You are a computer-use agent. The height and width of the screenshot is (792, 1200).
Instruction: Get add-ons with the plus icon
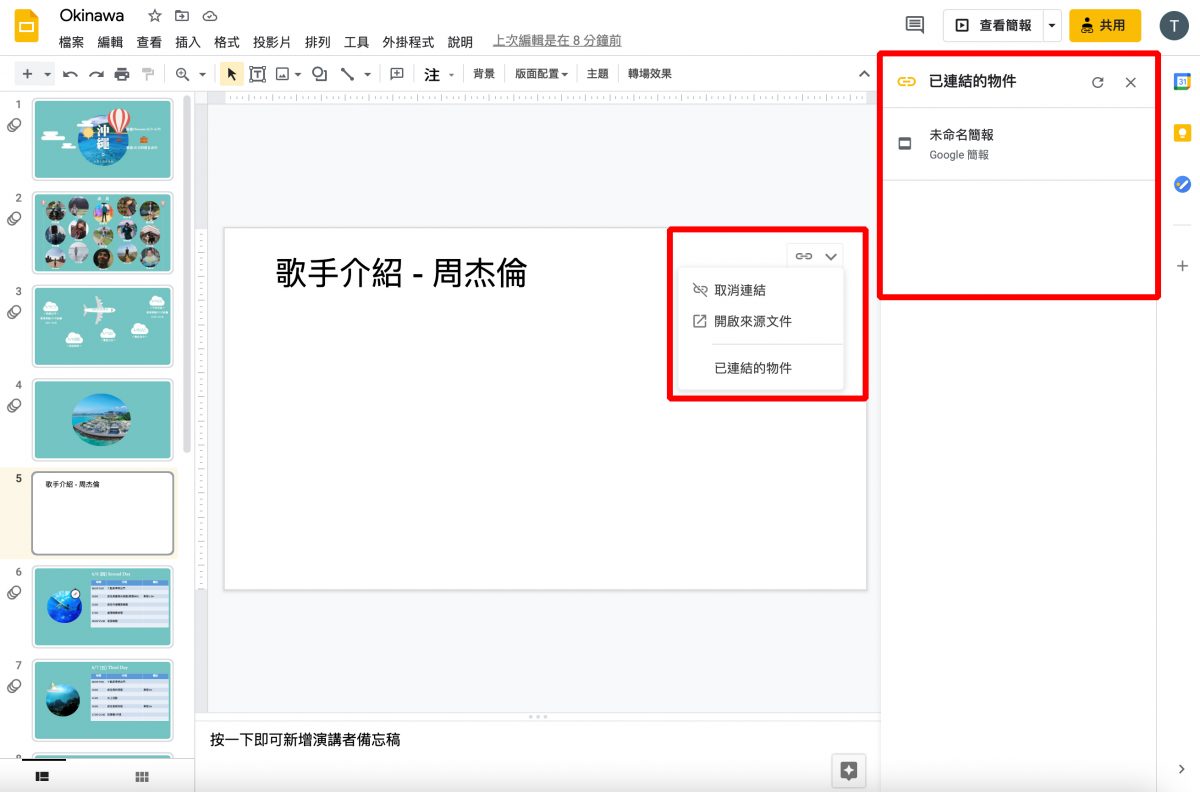1182,266
